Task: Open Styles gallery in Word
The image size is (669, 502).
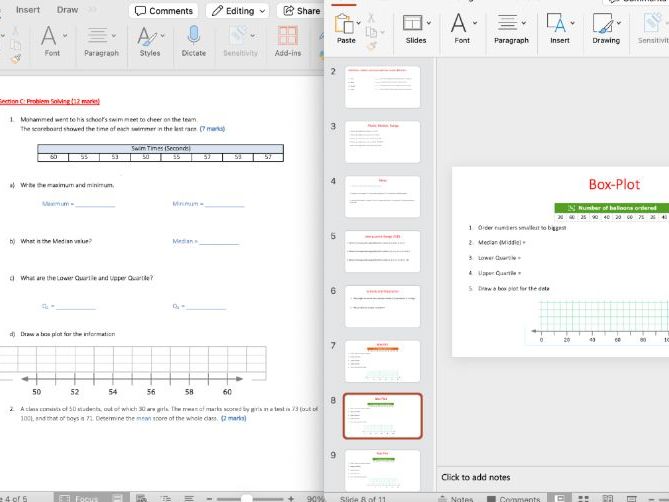Action: (x=150, y=41)
